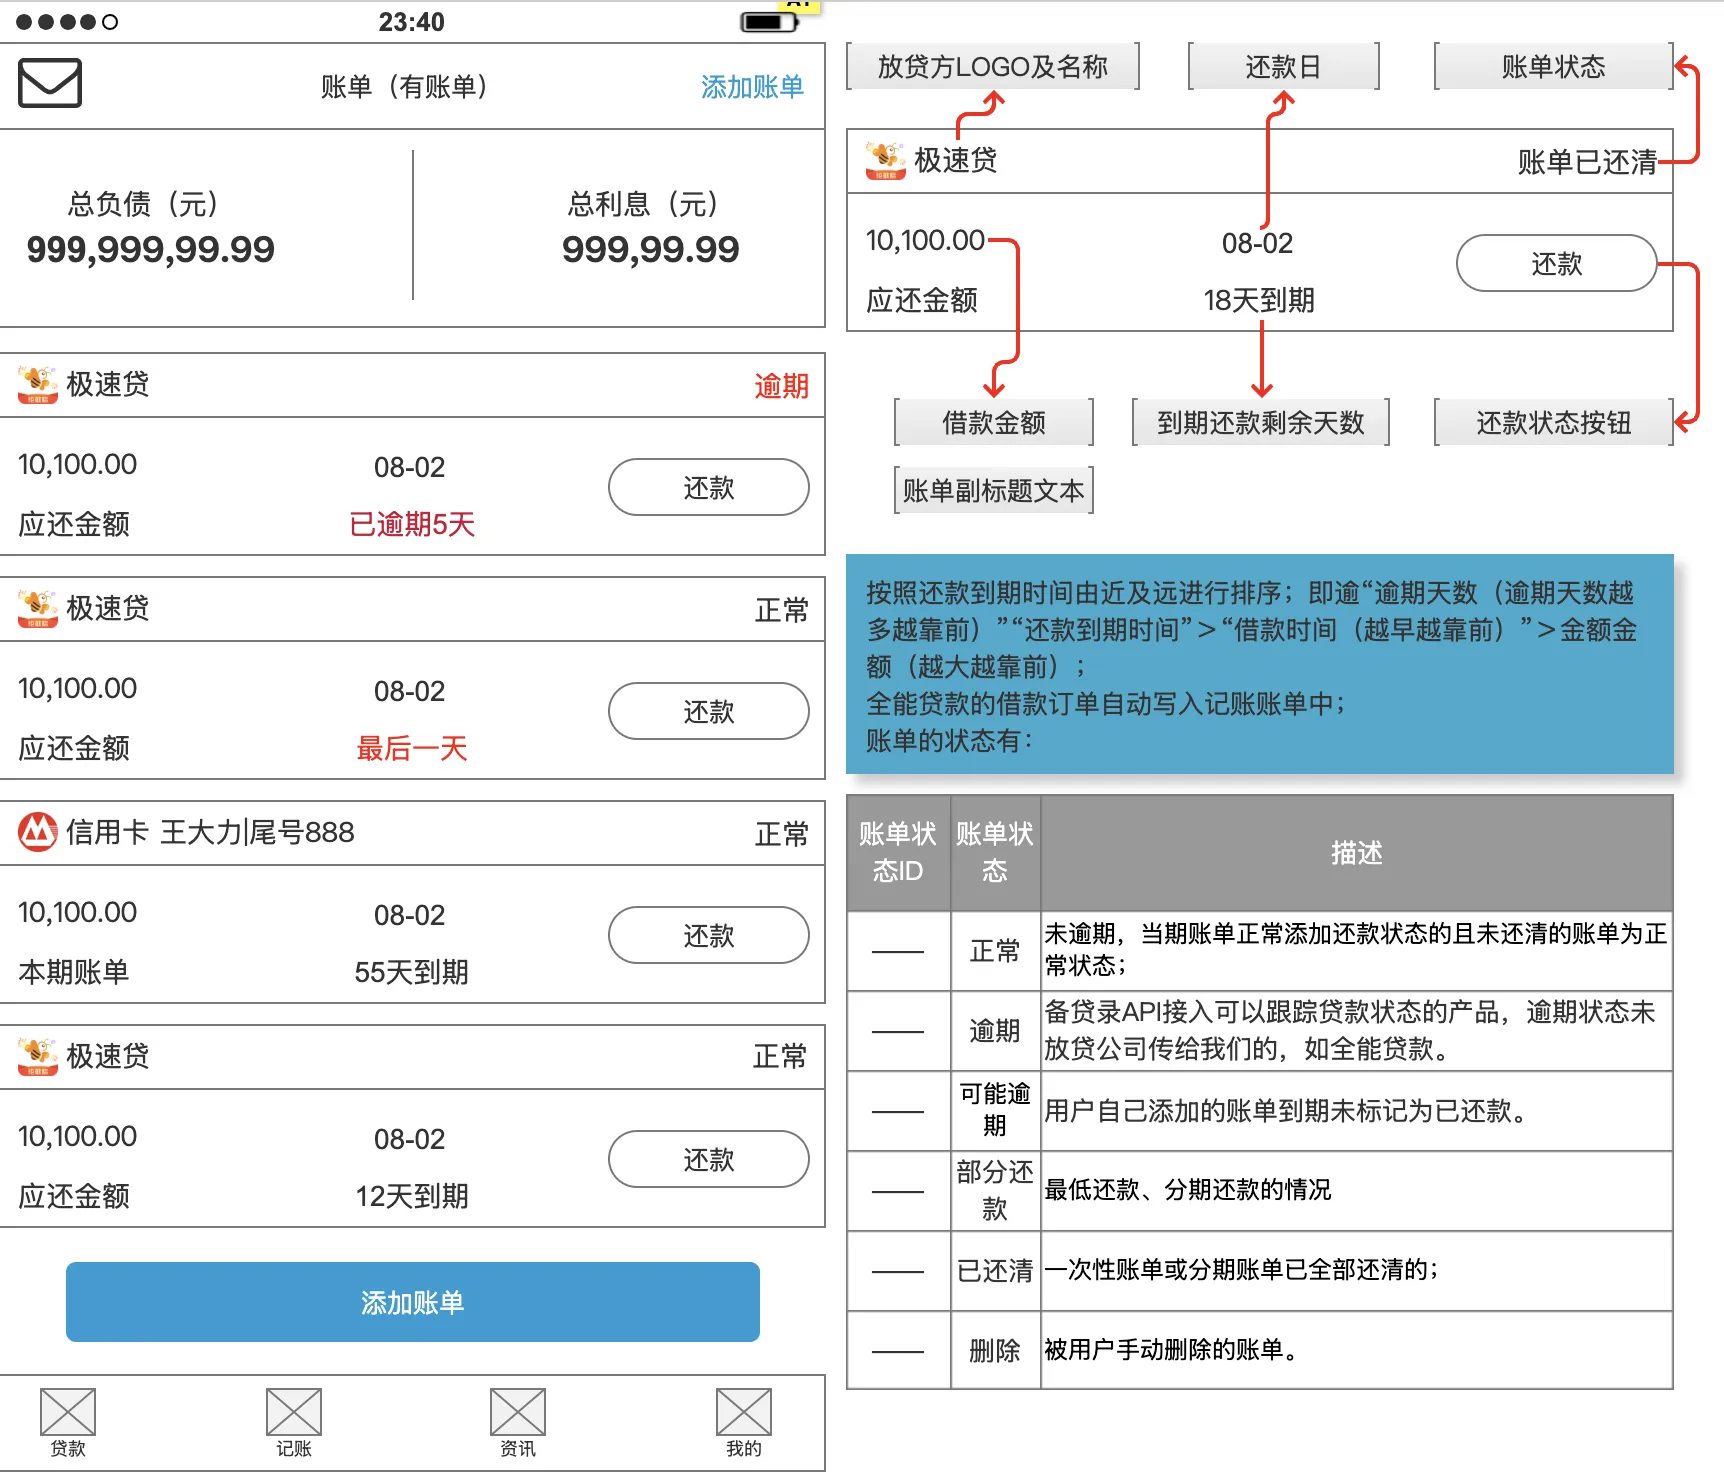Click the 借款金额 annotation label
Viewport: 1724px width, 1474px height.
coord(993,422)
